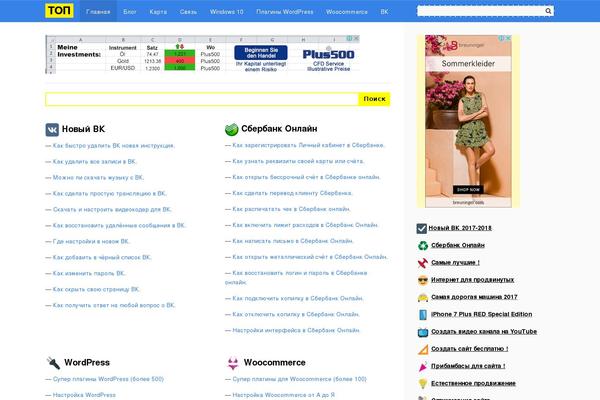Screen dimensions: 600x400
Task: Open link Настройки интерфейса в Сбербанк Онлайн
Action: tap(296, 330)
